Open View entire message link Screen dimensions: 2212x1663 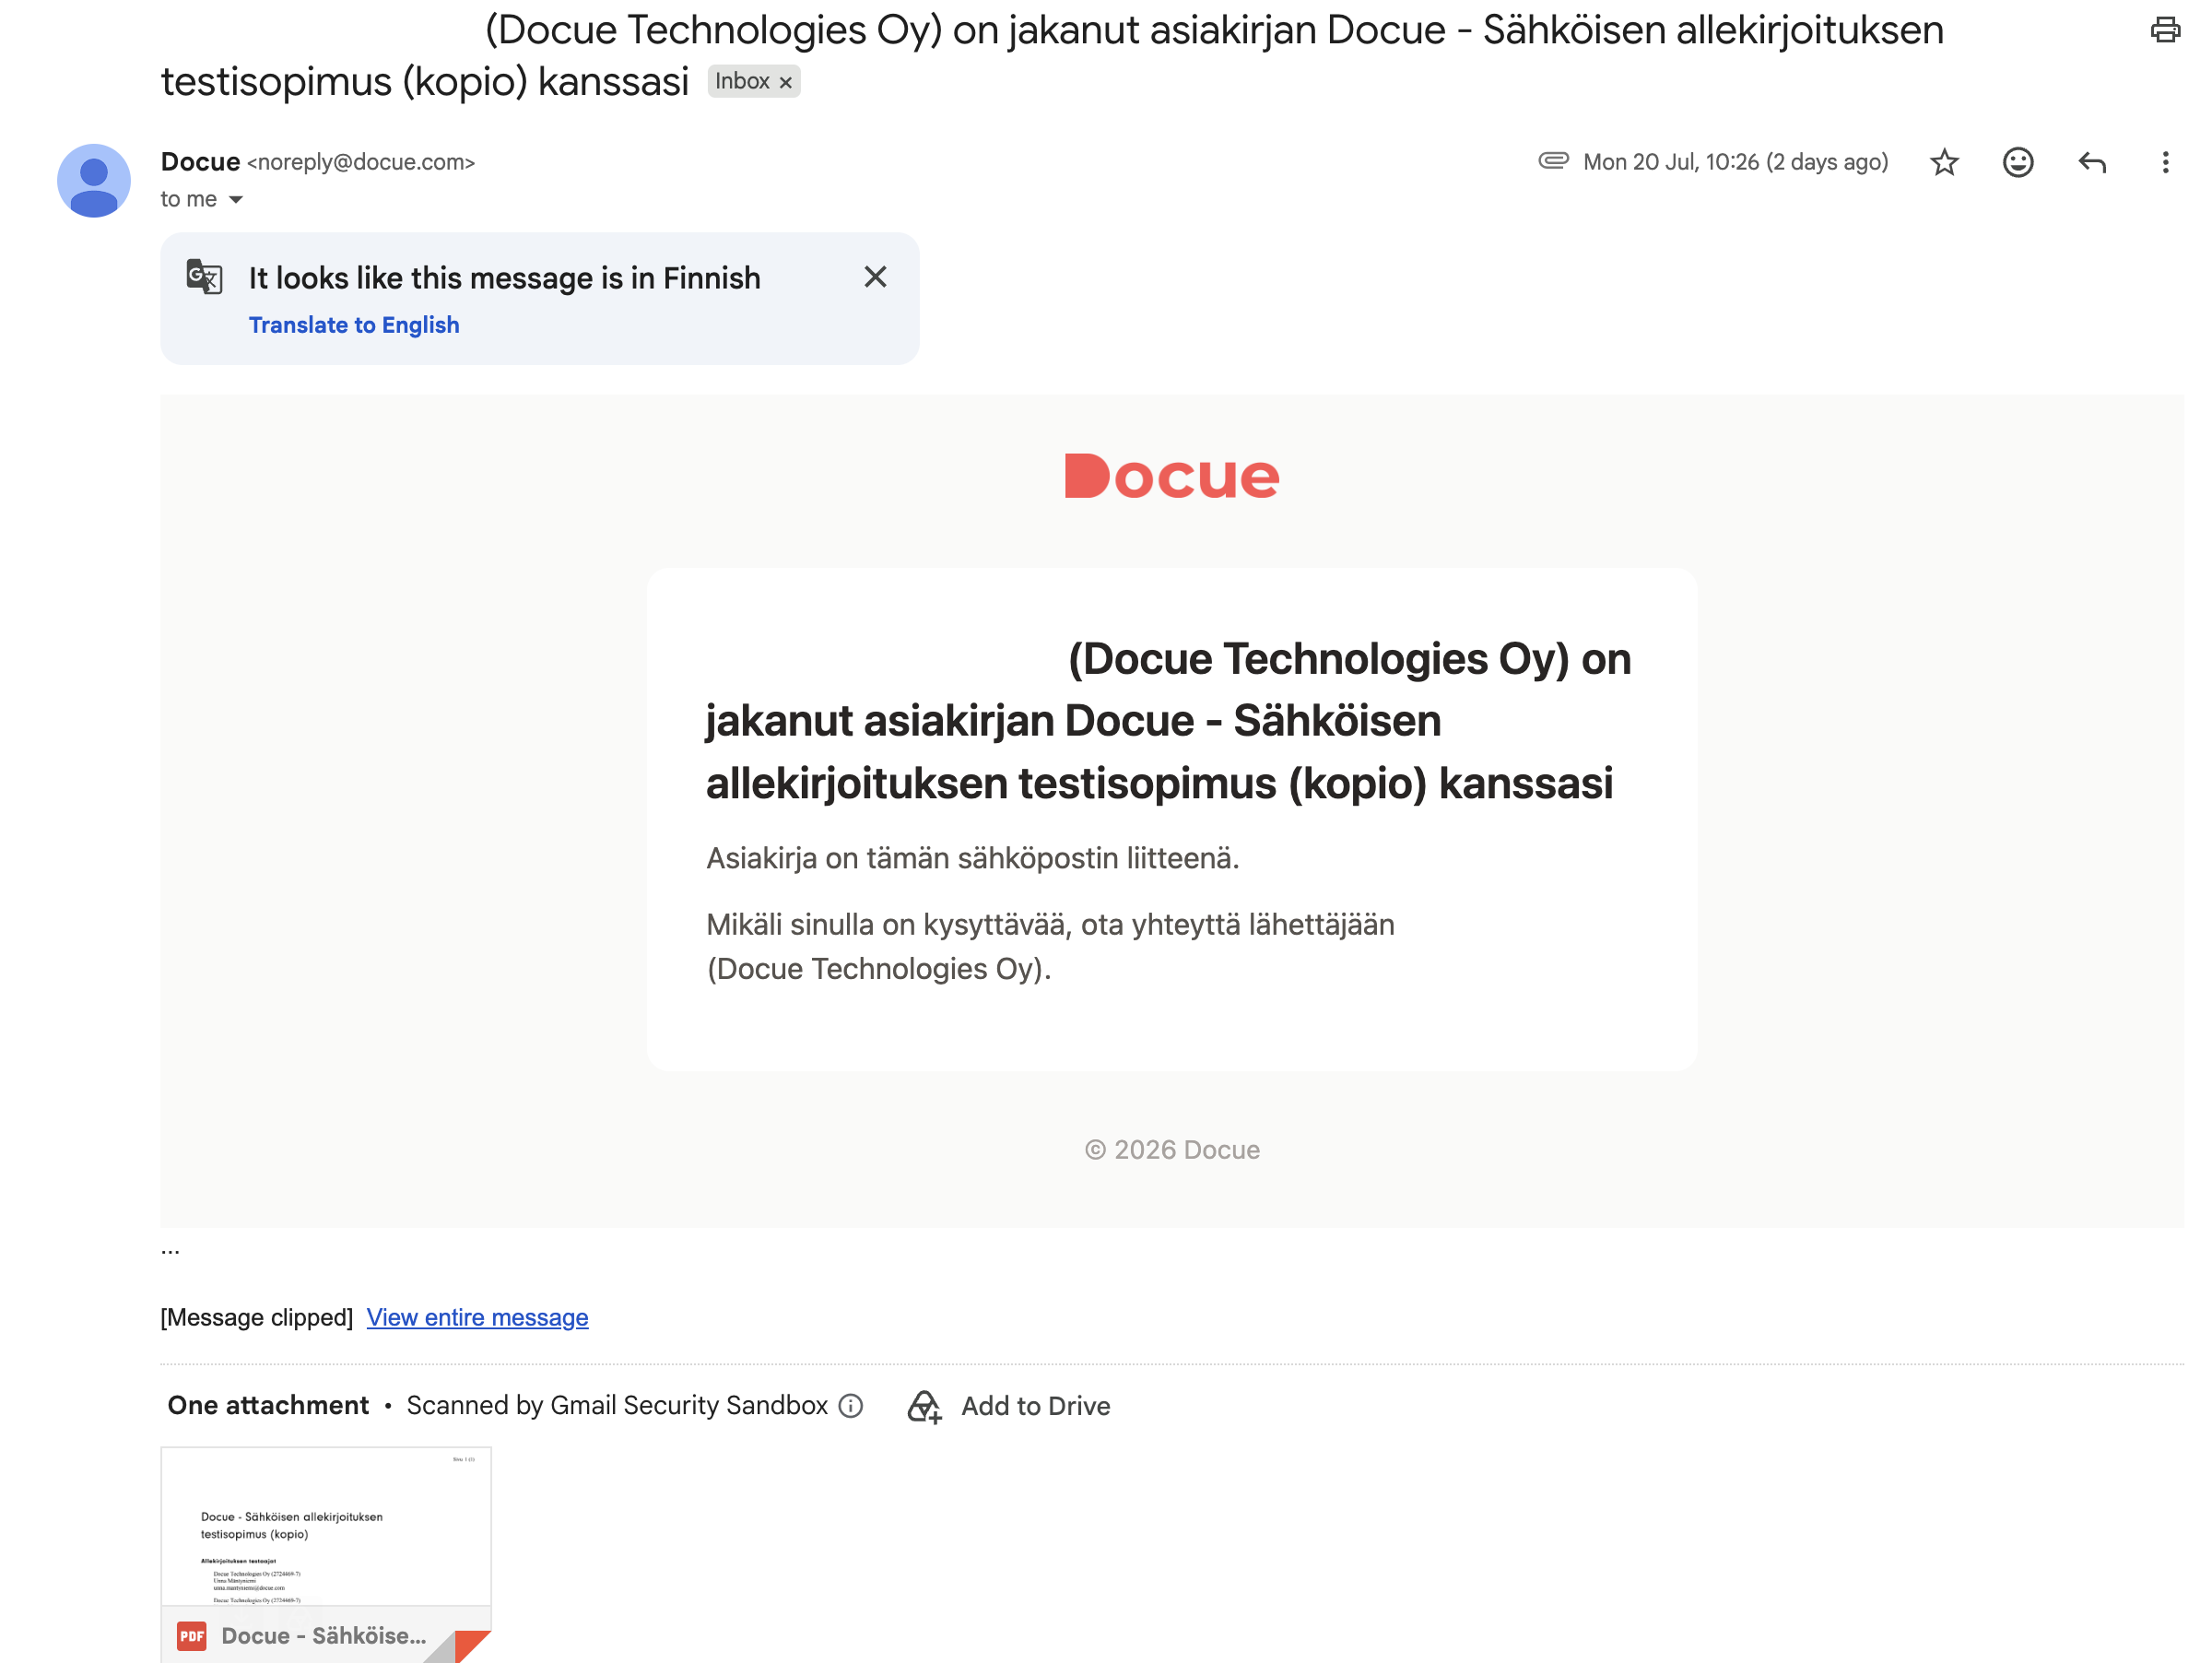[478, 1317]
